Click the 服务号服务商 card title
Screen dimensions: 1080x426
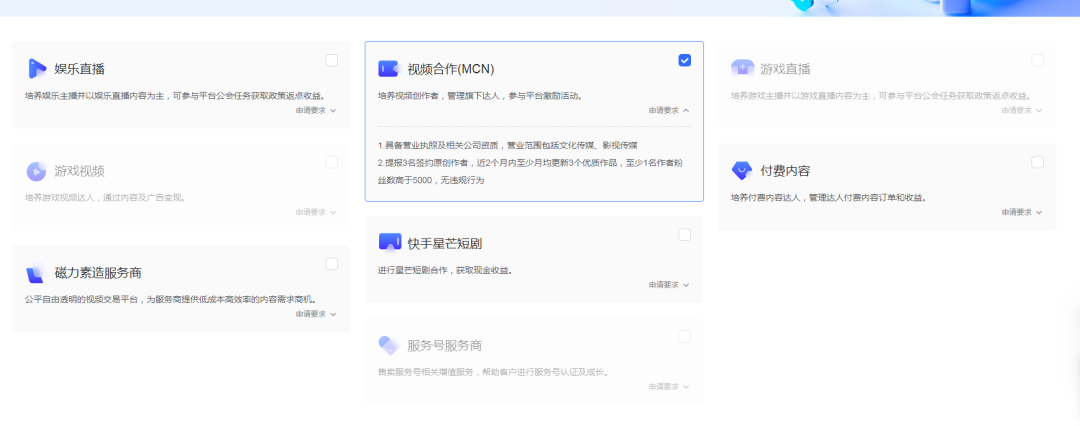(445, 345)
